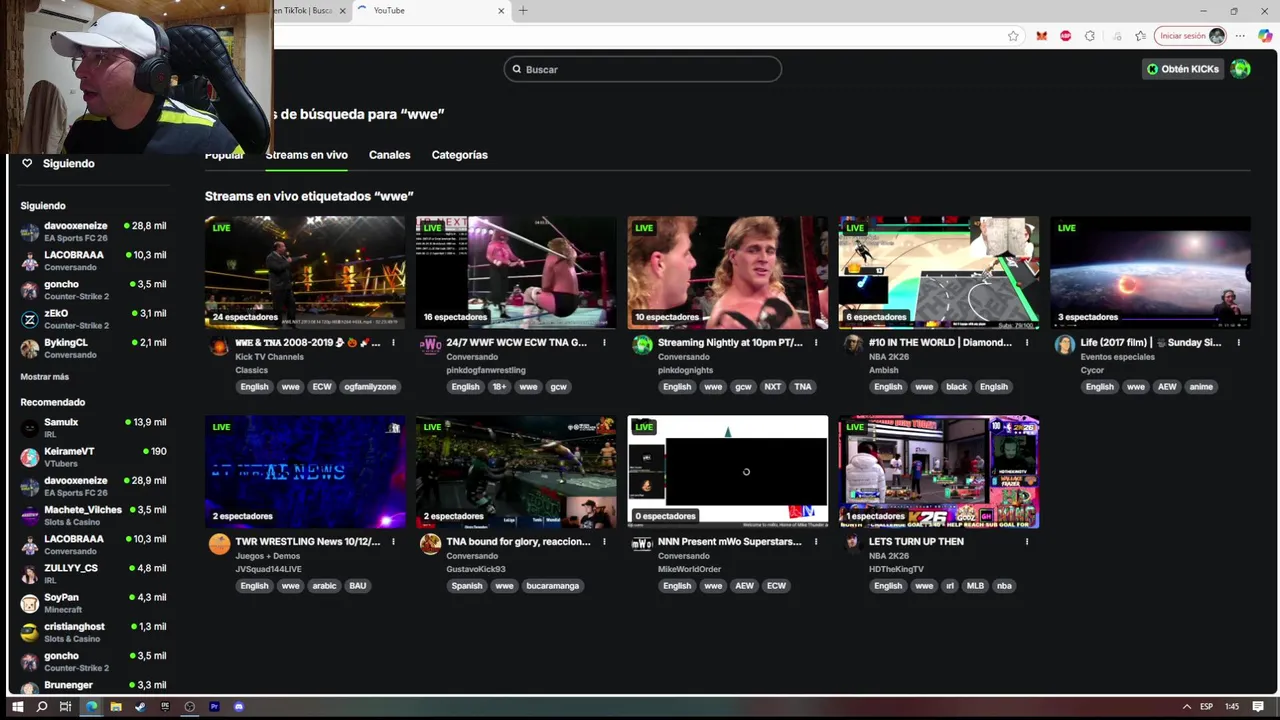The height and width of the screenshot is (720, 1280).
Task: Open pinkdogfanwrestling channel avatar
Action: click(x=430, y=345)
